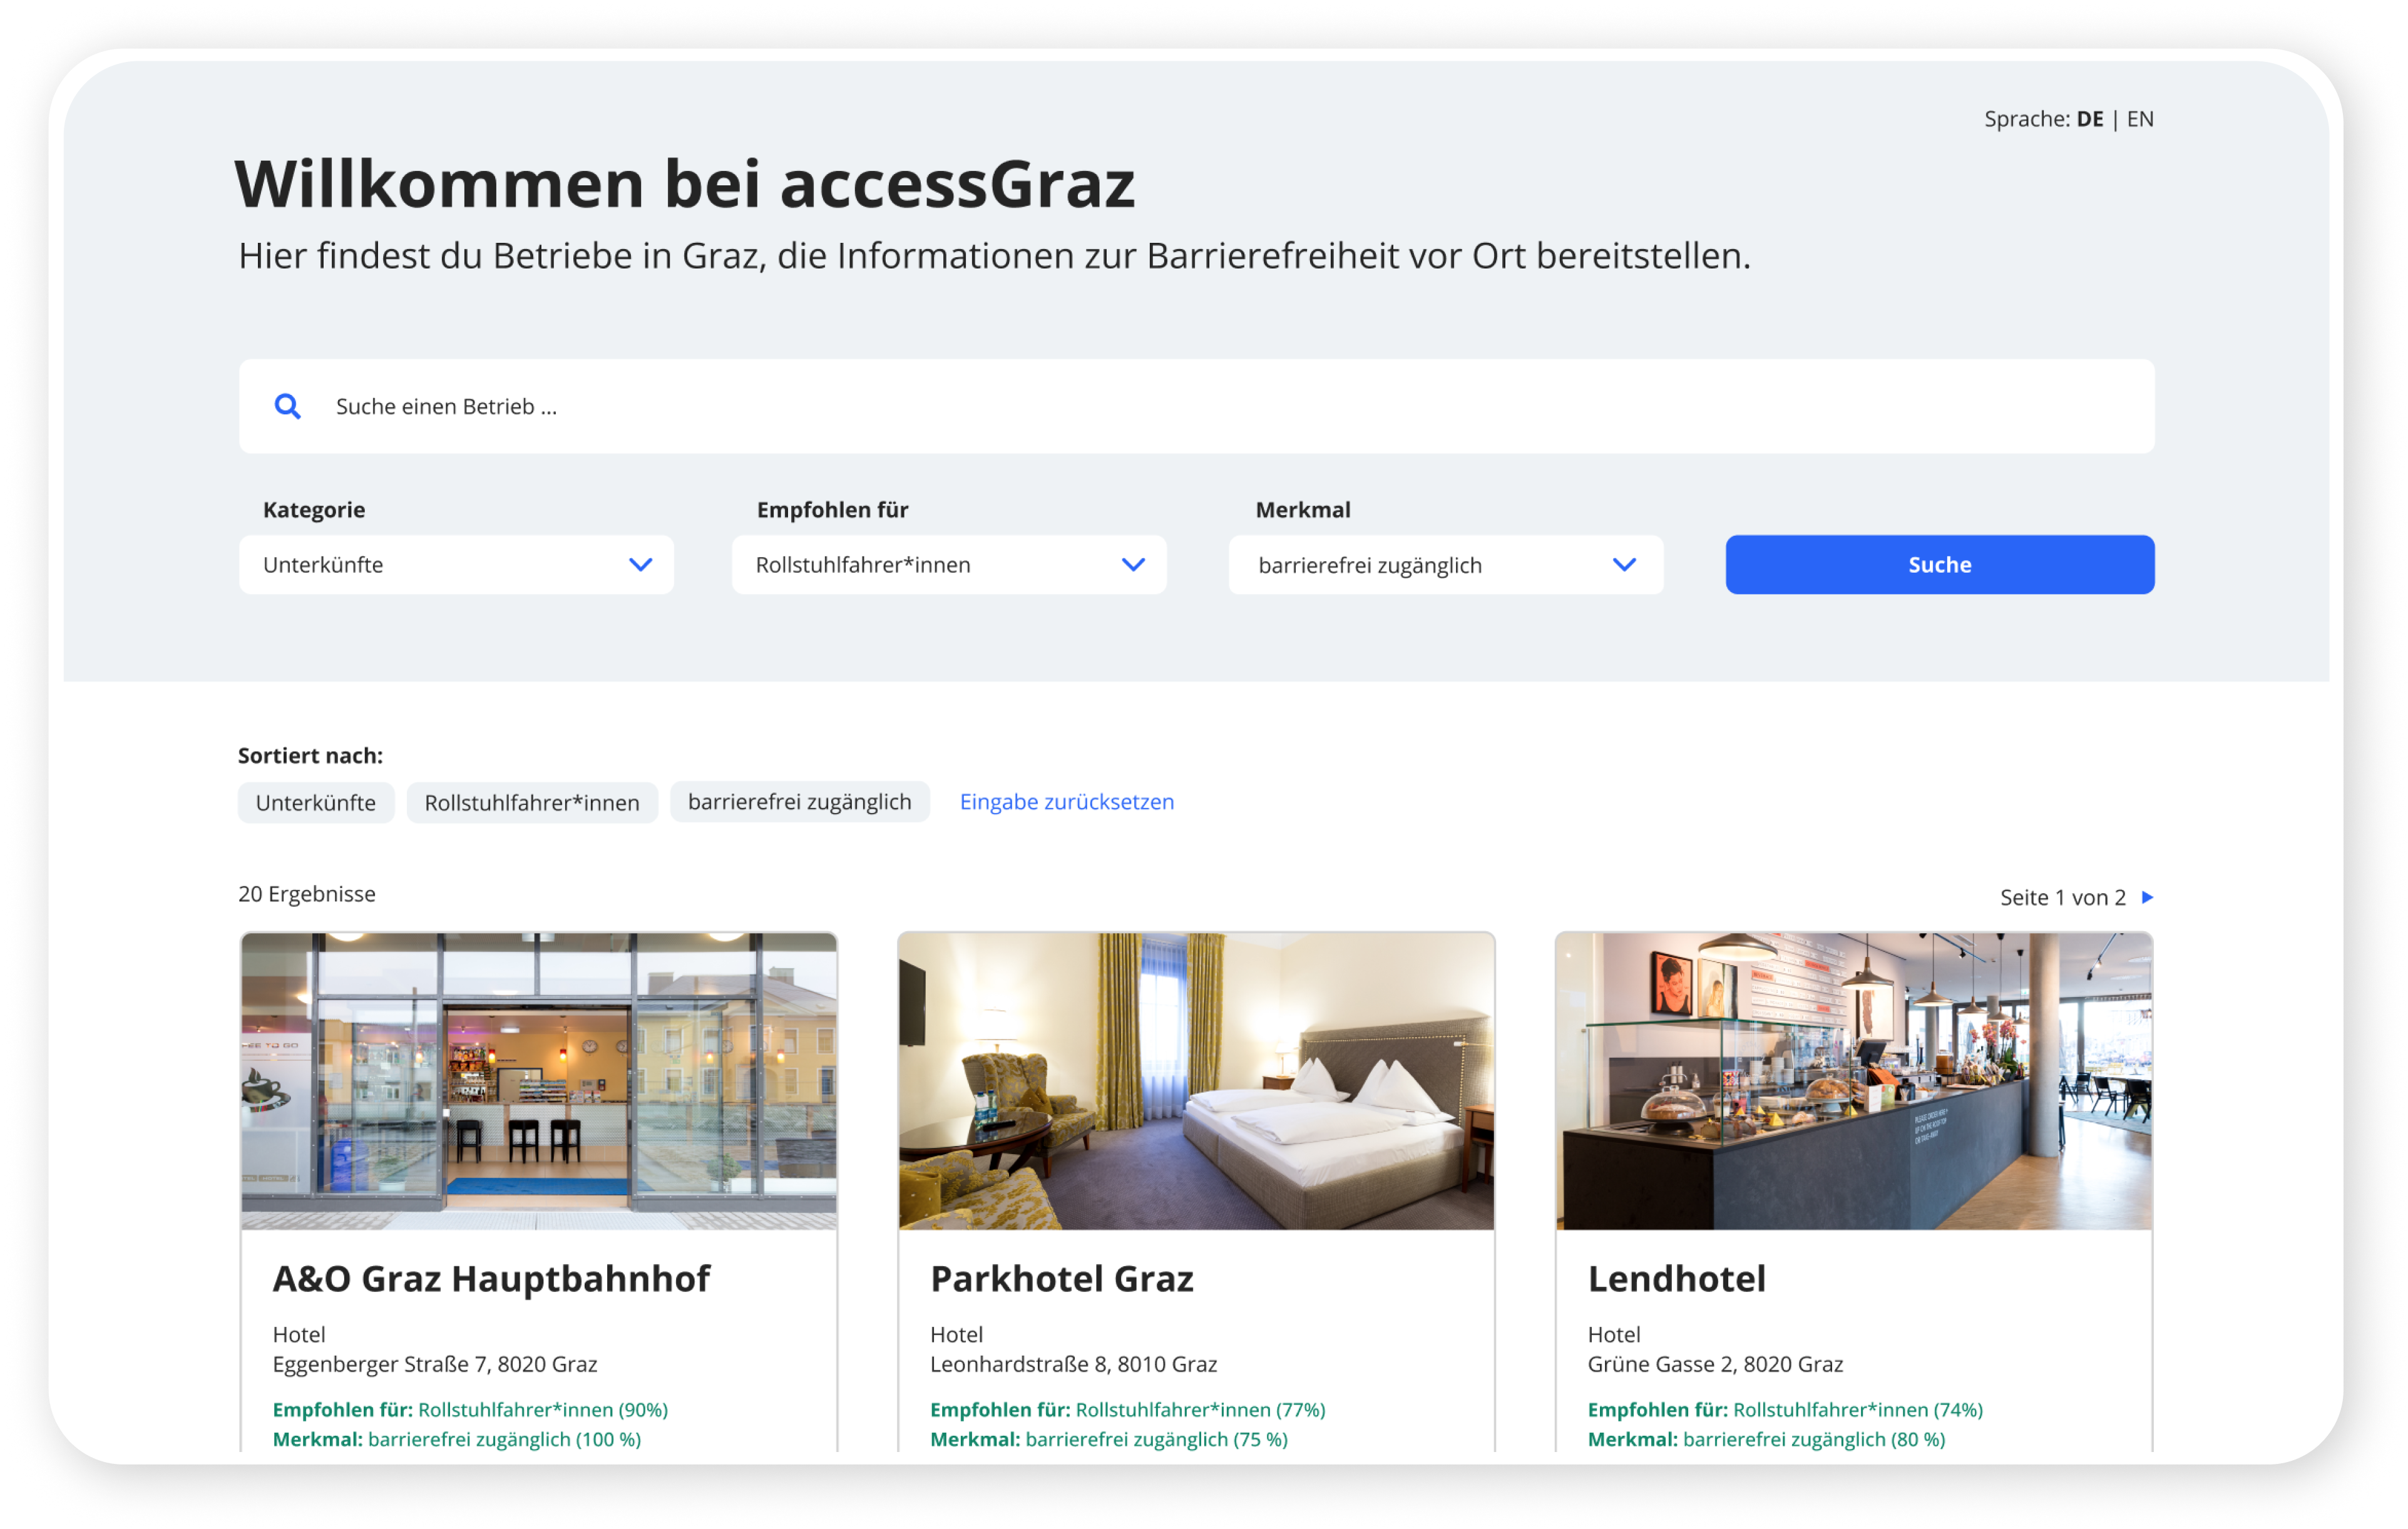Open A&O Graz Hauptbahnhof photo

coord(539,1080)
